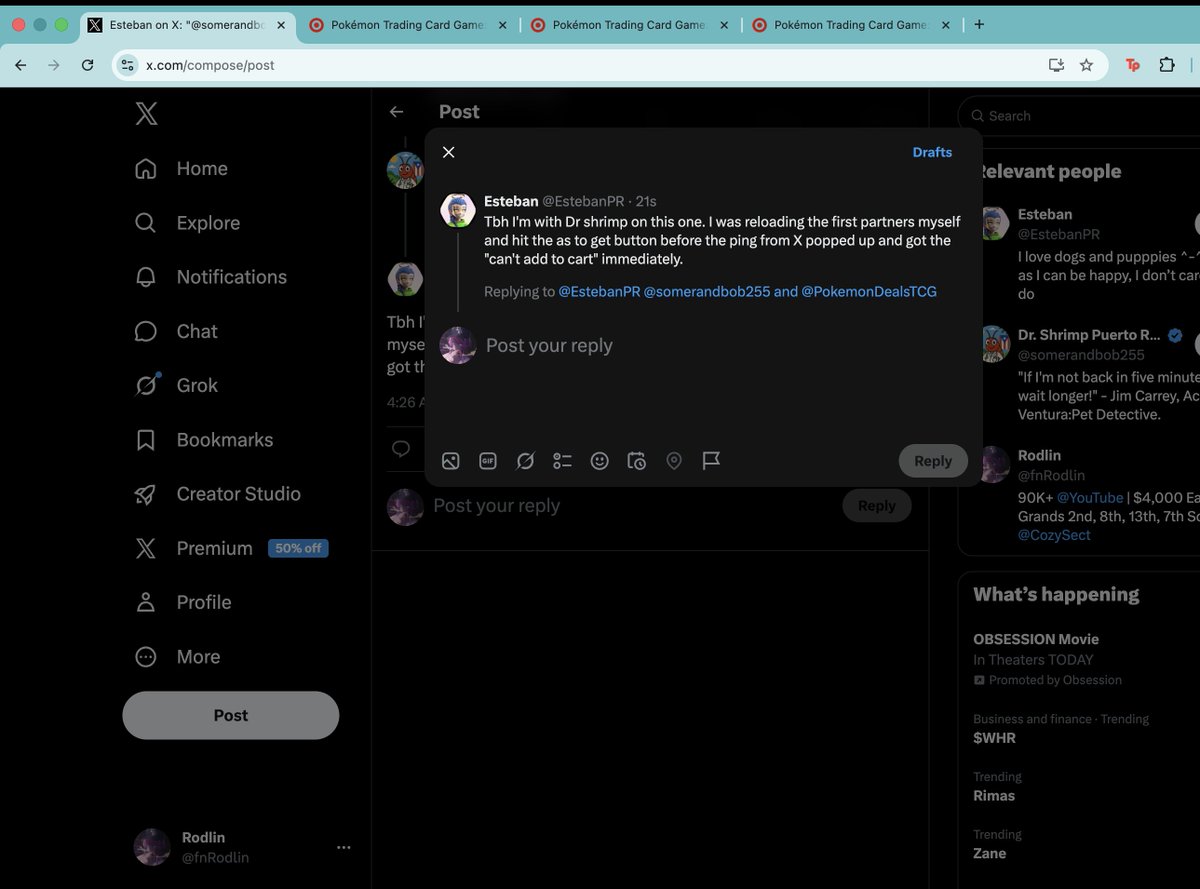Click the schedule post icon

(637, 461)
